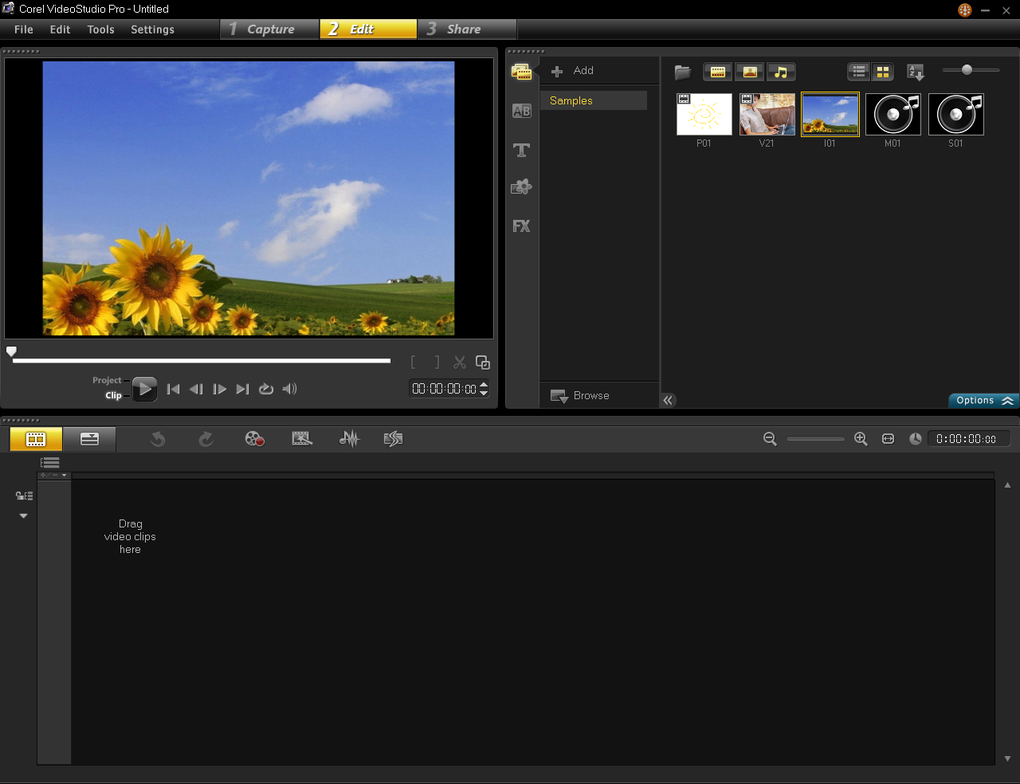Expand the Options panel
This screenshot has width=1020, height=784.
click(984, 400)
